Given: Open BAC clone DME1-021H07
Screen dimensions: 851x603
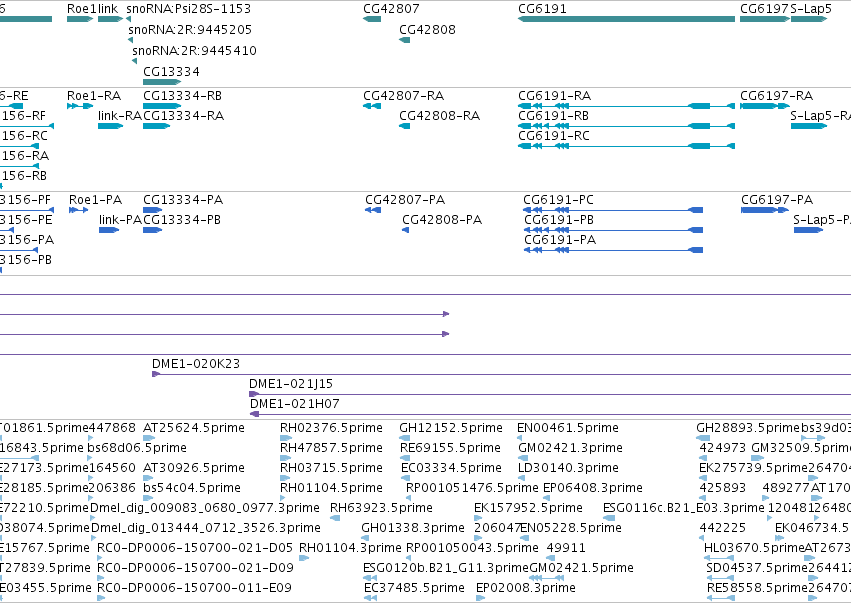Looking at the screenshot, I should click(x=295, y=404).
